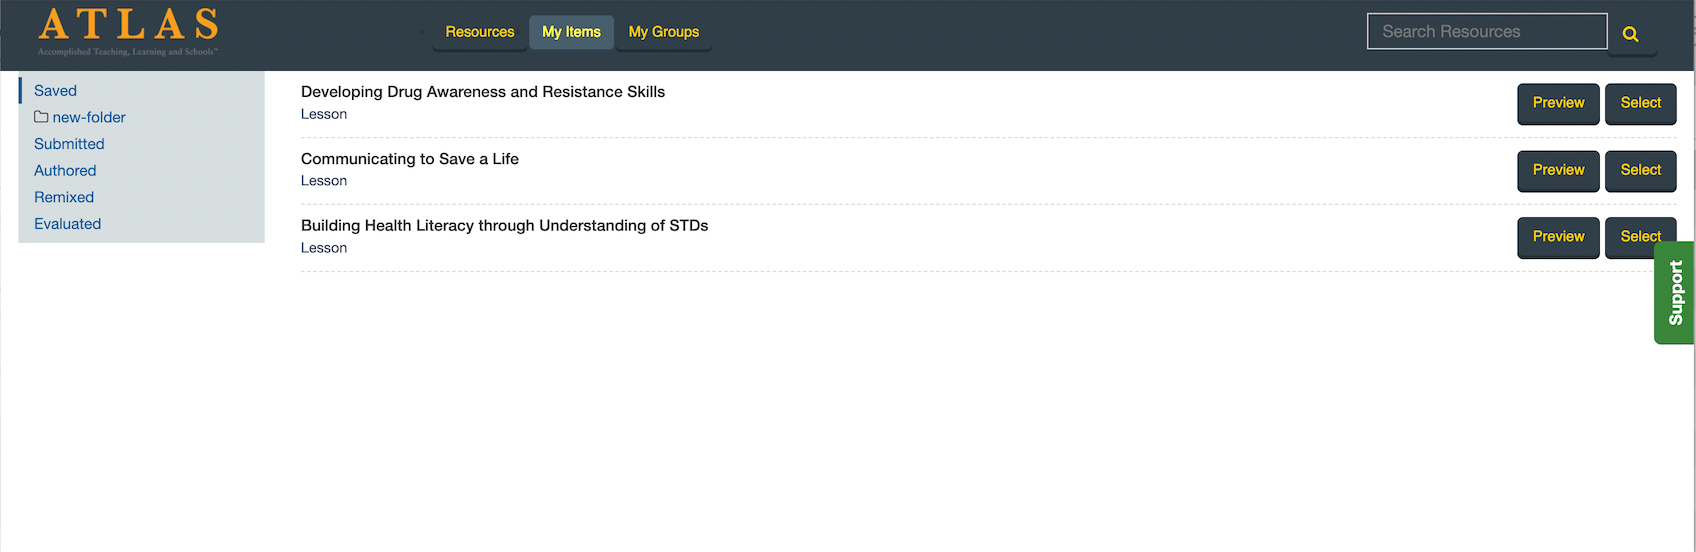
Task: Preview Building Health Literacy lesson
Action: click(1558, 237)
